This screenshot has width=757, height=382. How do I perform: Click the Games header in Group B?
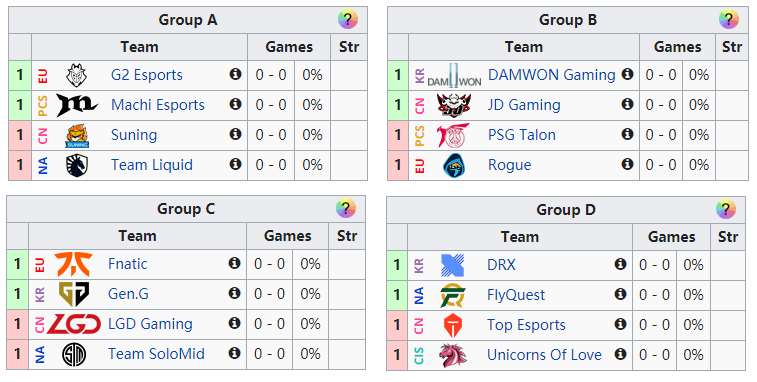point(677,47)
